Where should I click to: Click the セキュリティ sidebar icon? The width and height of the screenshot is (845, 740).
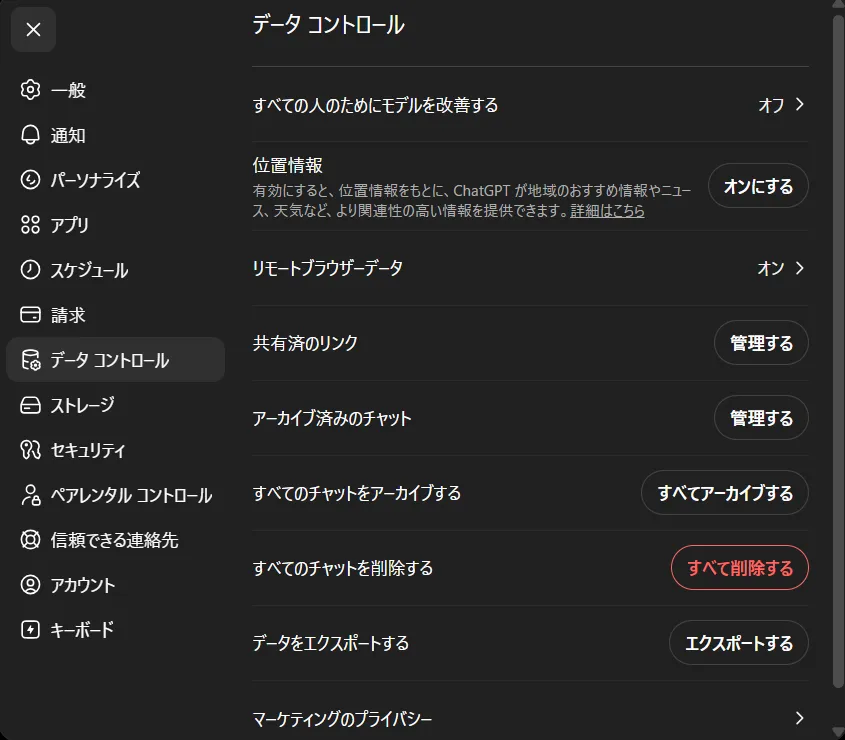tap(30, 449)
